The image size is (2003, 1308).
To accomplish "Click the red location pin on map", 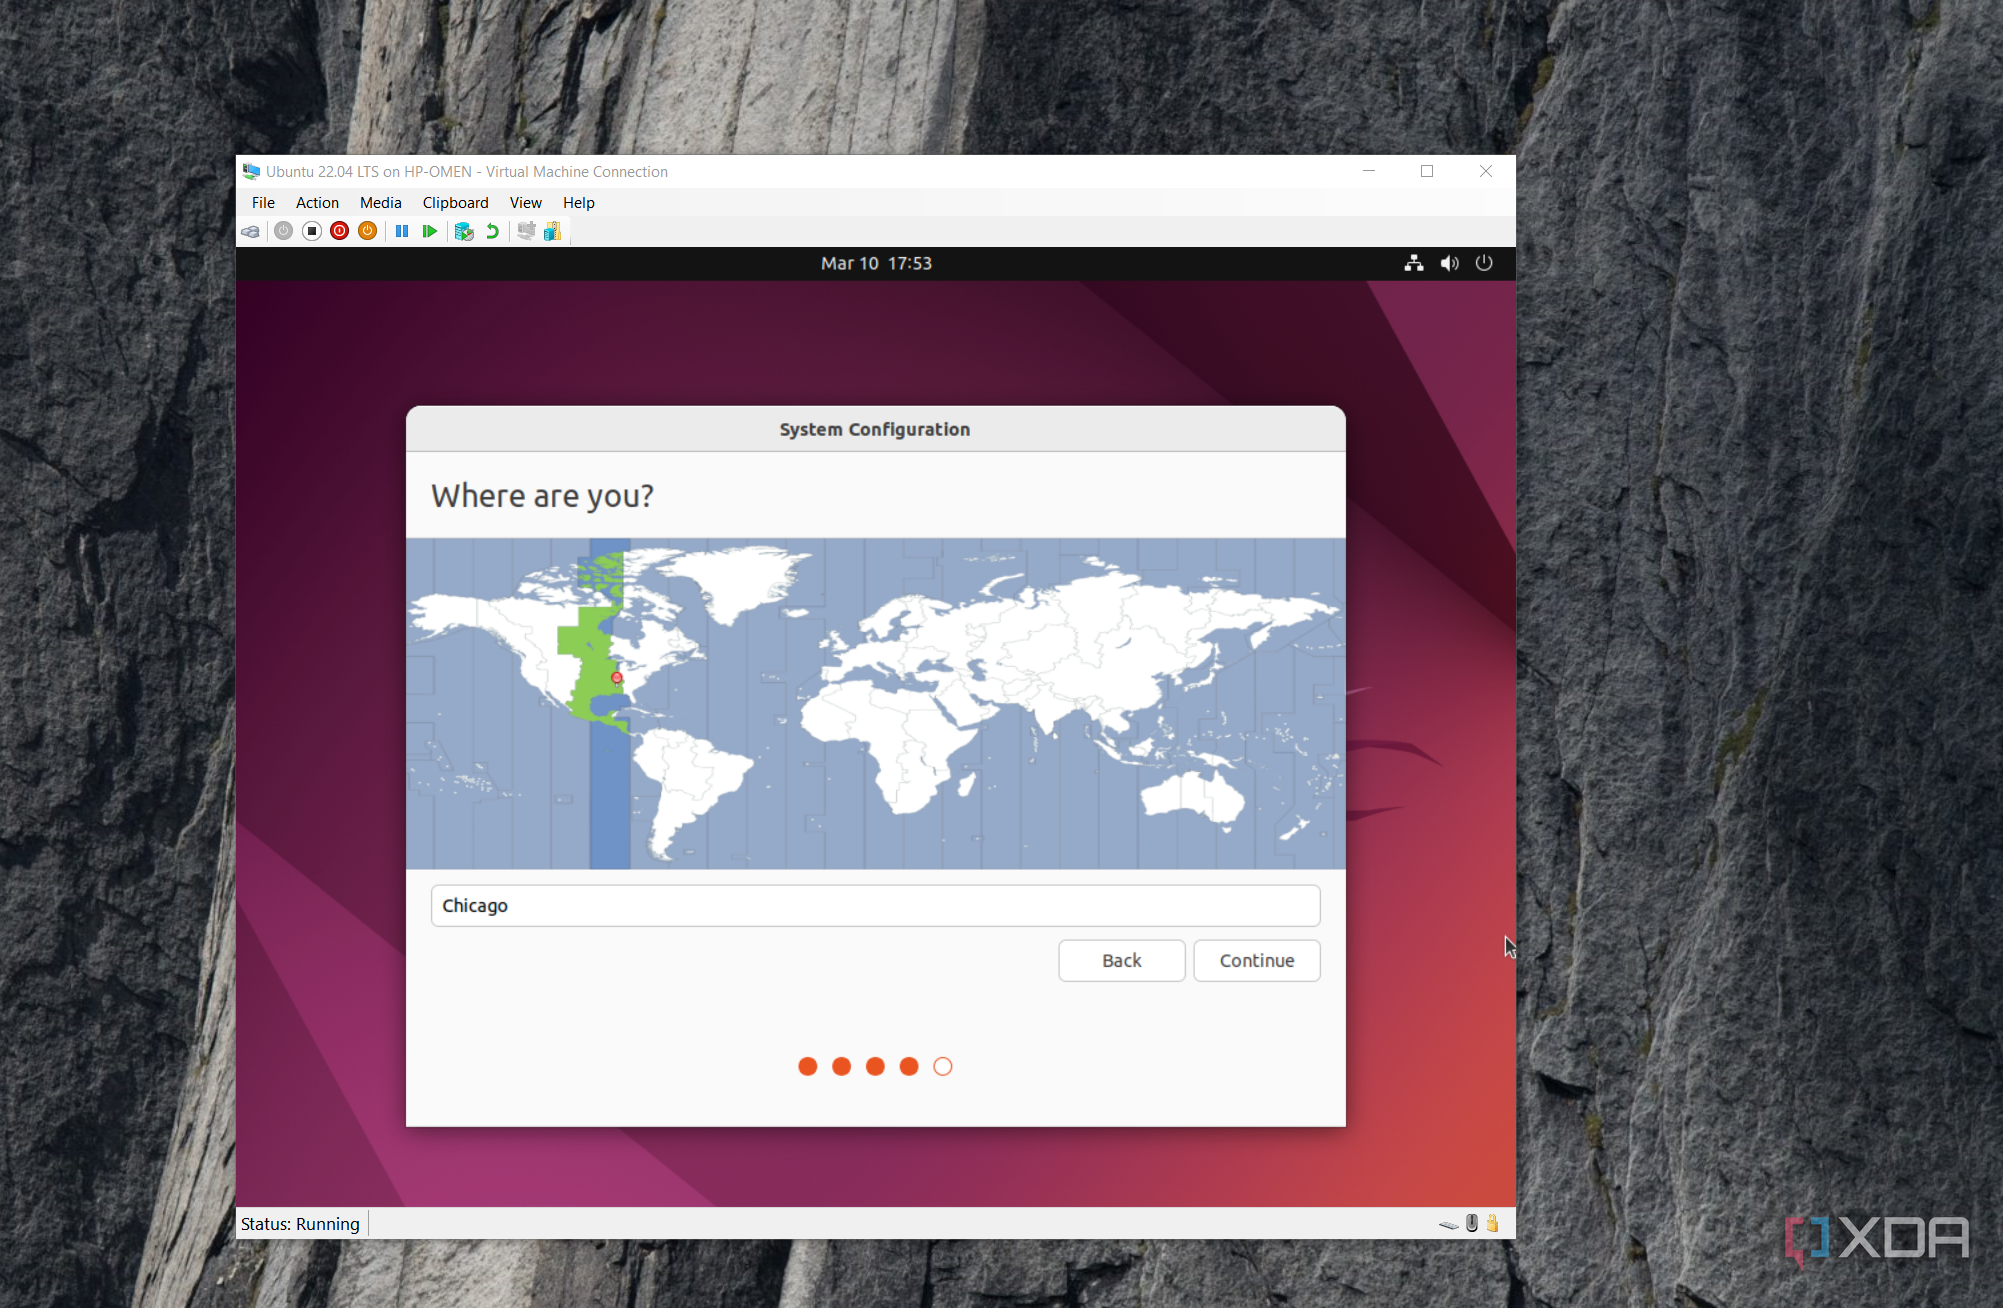I will (617, 678).
